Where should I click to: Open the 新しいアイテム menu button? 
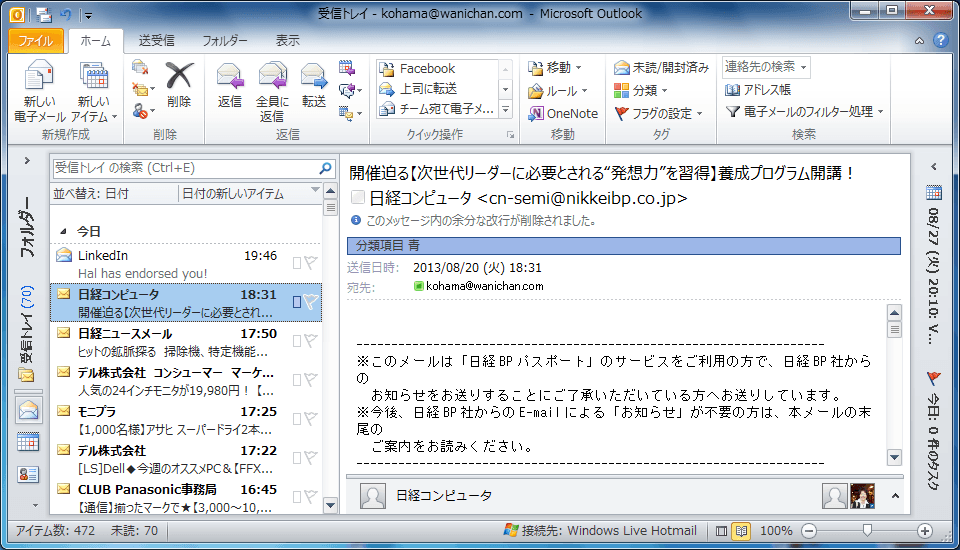94,92
